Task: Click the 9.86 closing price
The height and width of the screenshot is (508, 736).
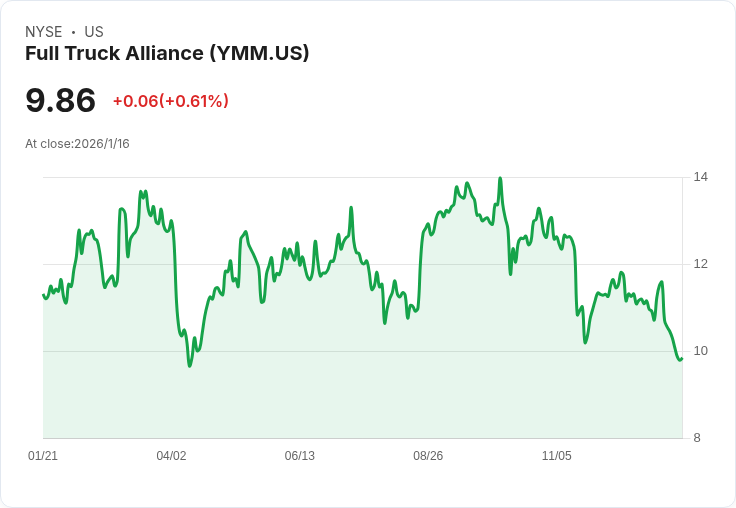Action: point(61,100)
